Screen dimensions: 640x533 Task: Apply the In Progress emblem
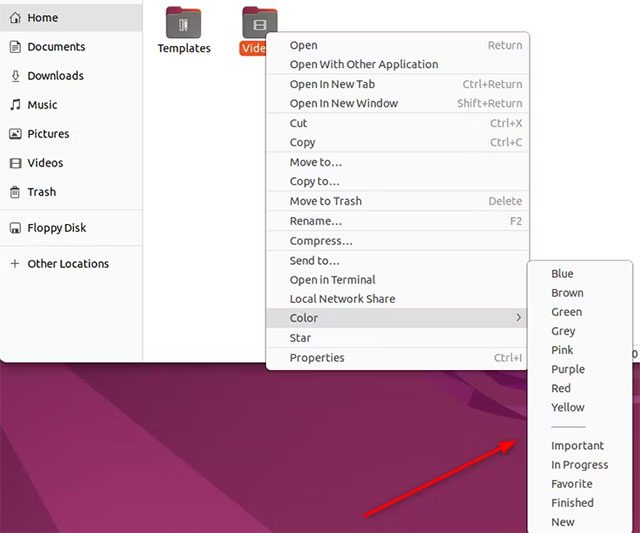coord(580,464)
